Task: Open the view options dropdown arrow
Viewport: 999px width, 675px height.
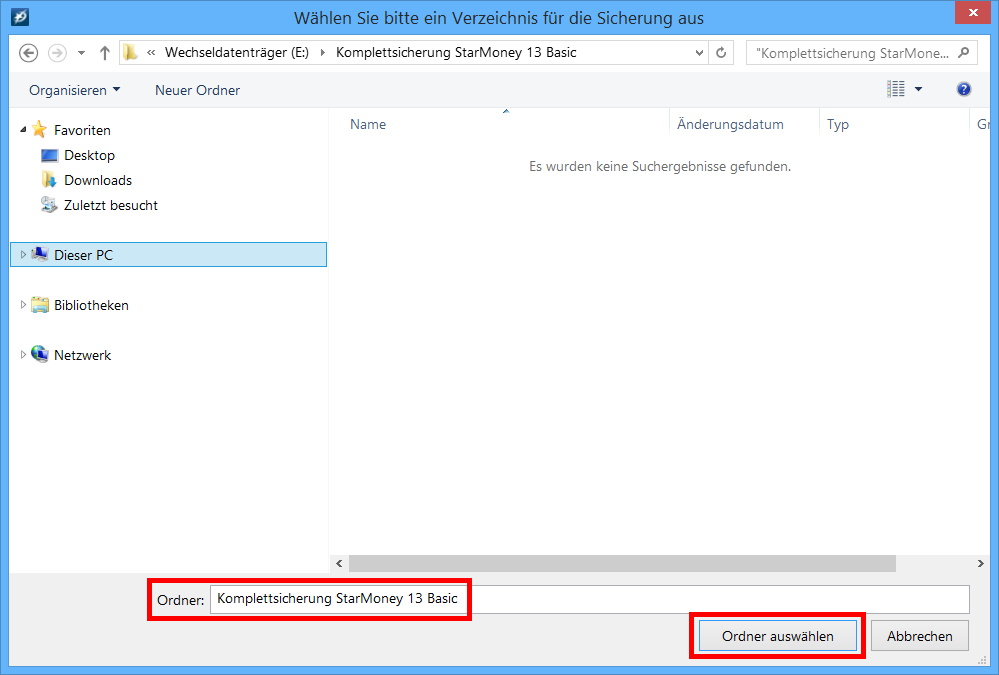Action: click(919, 89)
